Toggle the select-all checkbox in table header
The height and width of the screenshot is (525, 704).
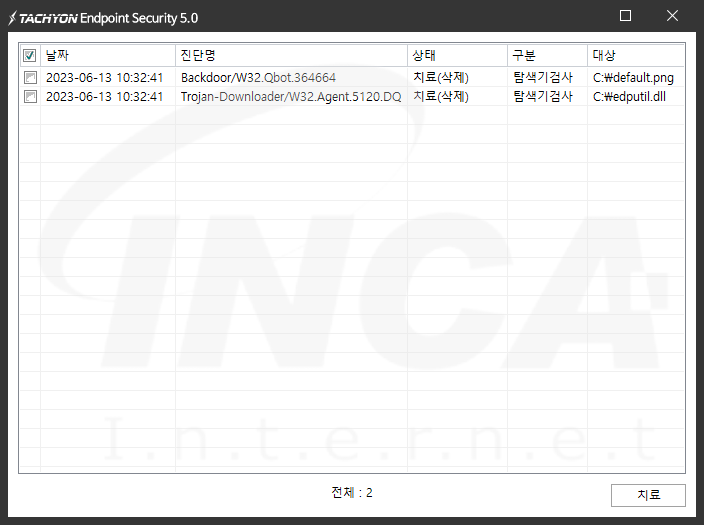[x=30, y=56]
